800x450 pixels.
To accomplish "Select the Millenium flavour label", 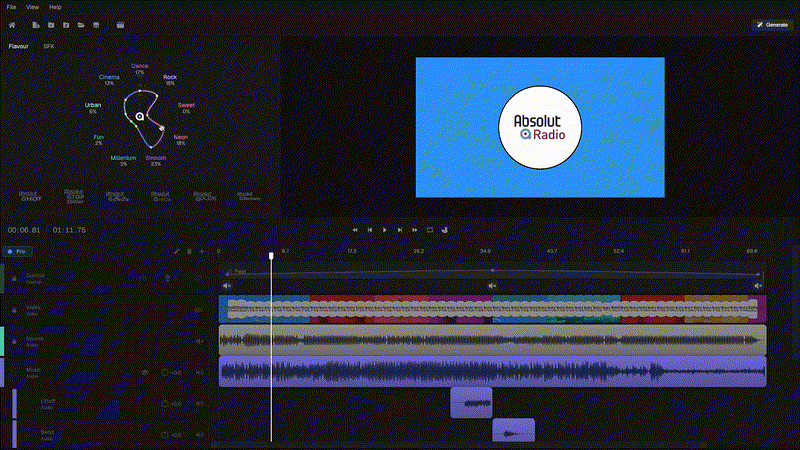I will click(123, 158).
